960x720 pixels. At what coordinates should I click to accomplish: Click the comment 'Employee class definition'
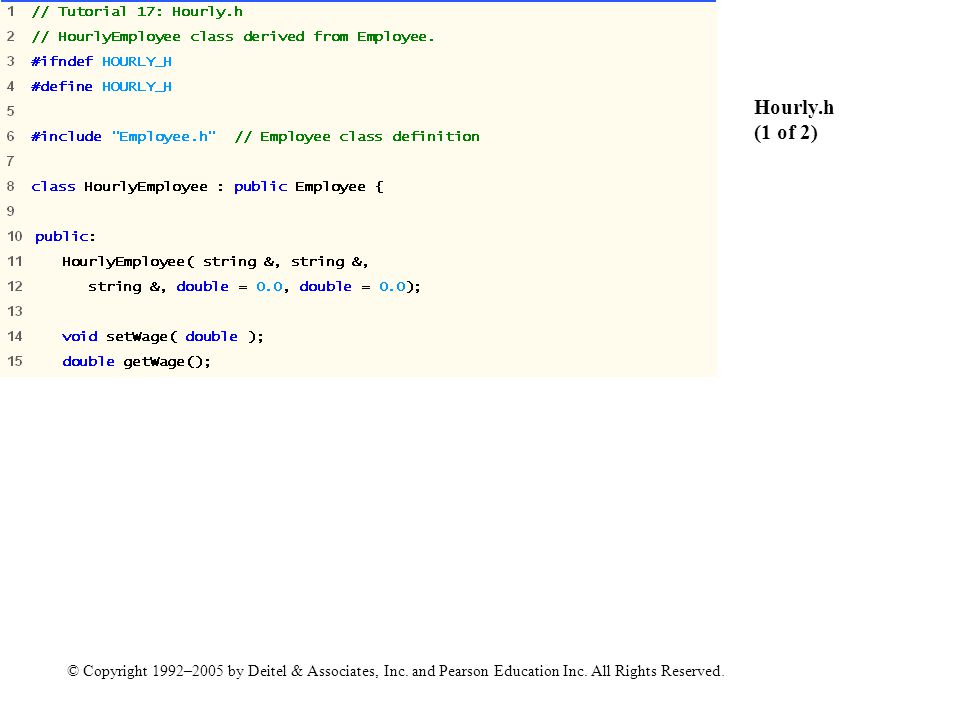pos(357,137)
